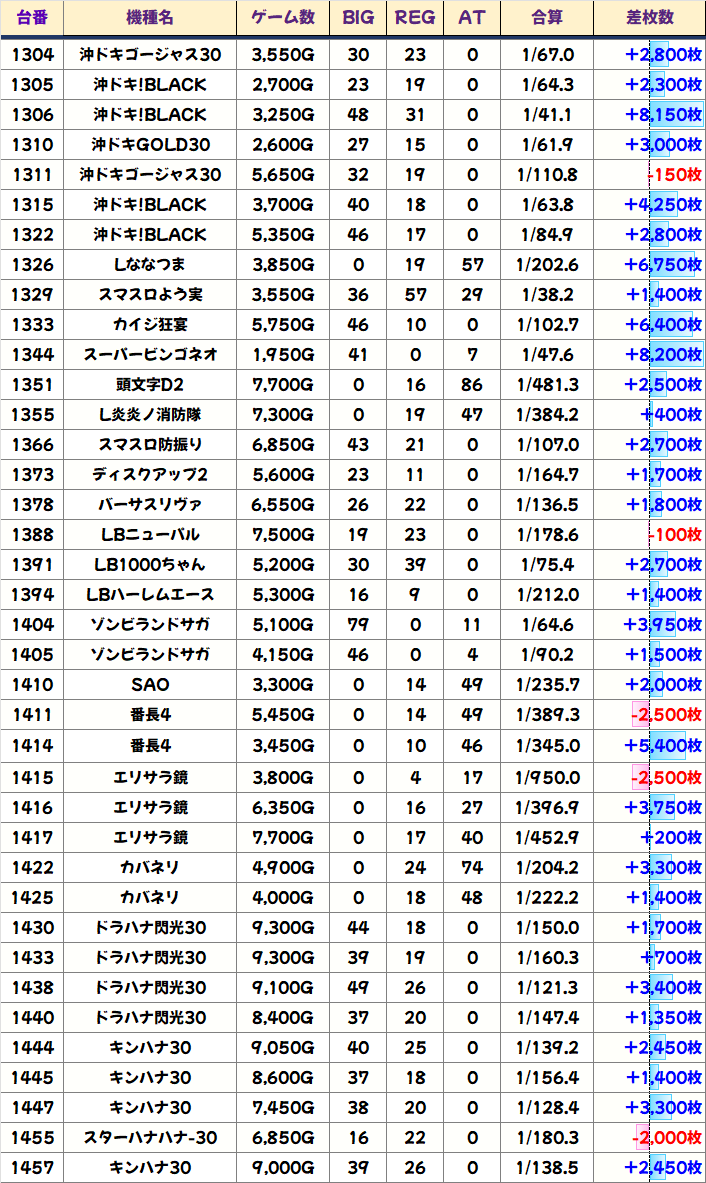Click LBハーレムエース machine name

[x=150, y=595]
